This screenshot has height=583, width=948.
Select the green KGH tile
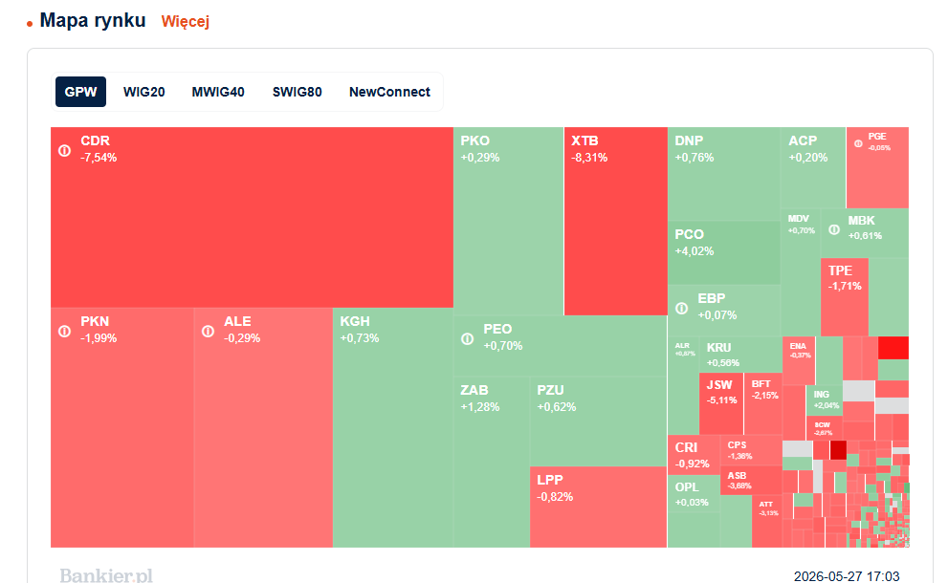click(x=393, y=428)
